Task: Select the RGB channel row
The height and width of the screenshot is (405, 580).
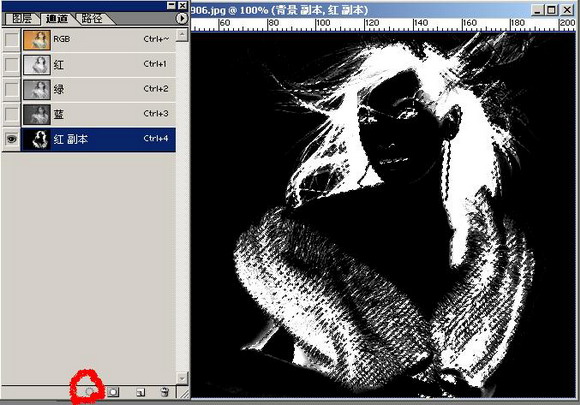Action: 98,40
